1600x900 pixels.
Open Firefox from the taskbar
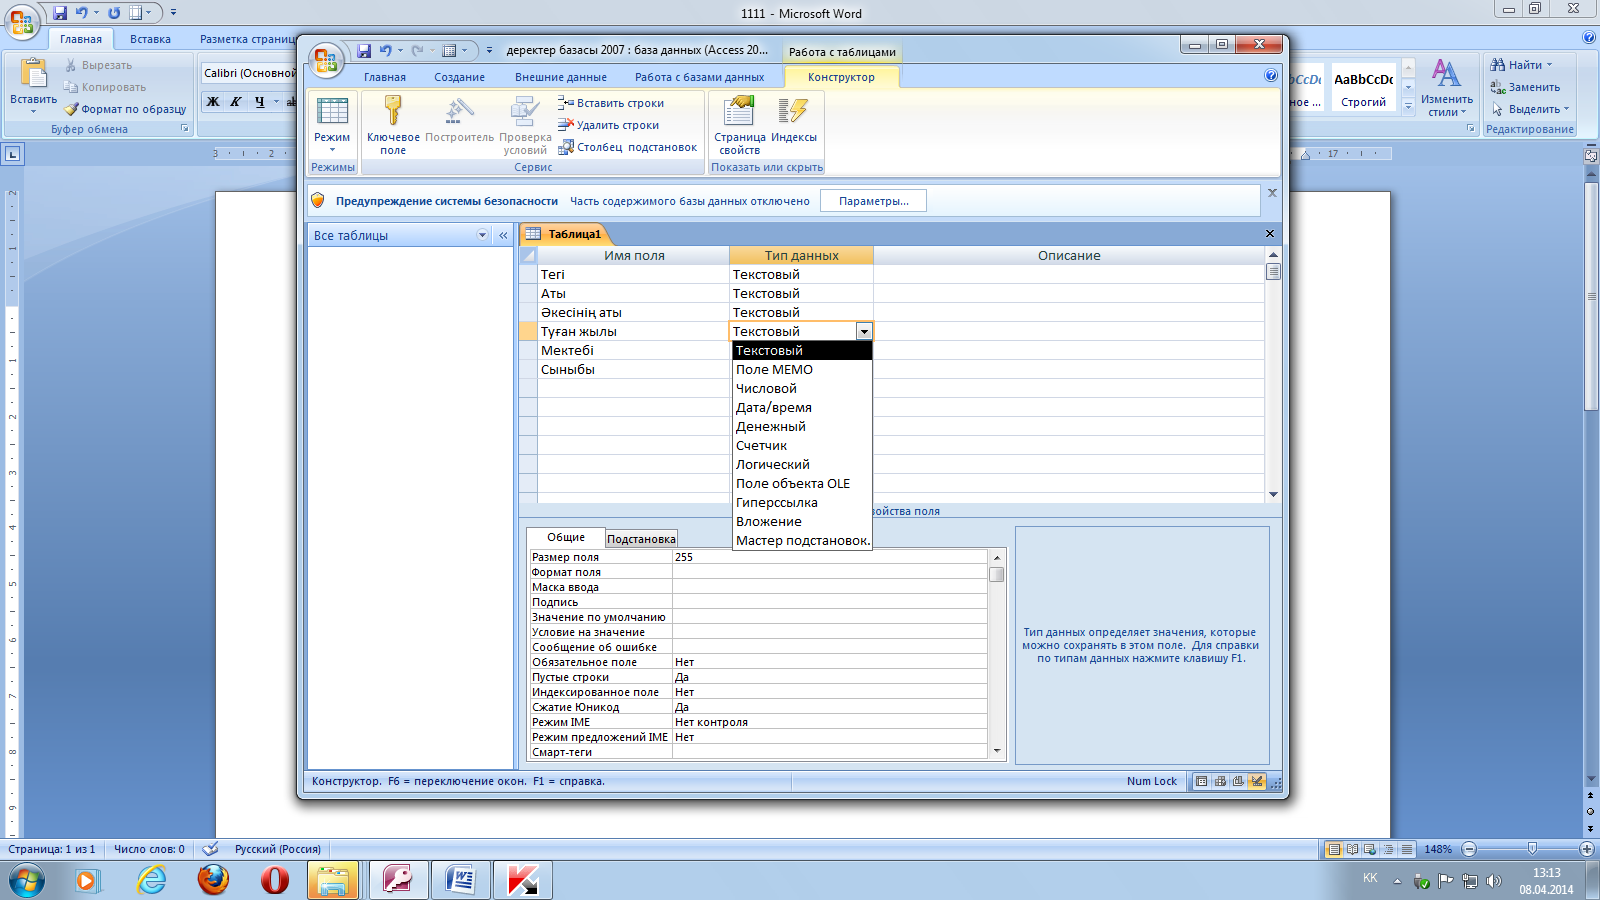click(213, 880)
